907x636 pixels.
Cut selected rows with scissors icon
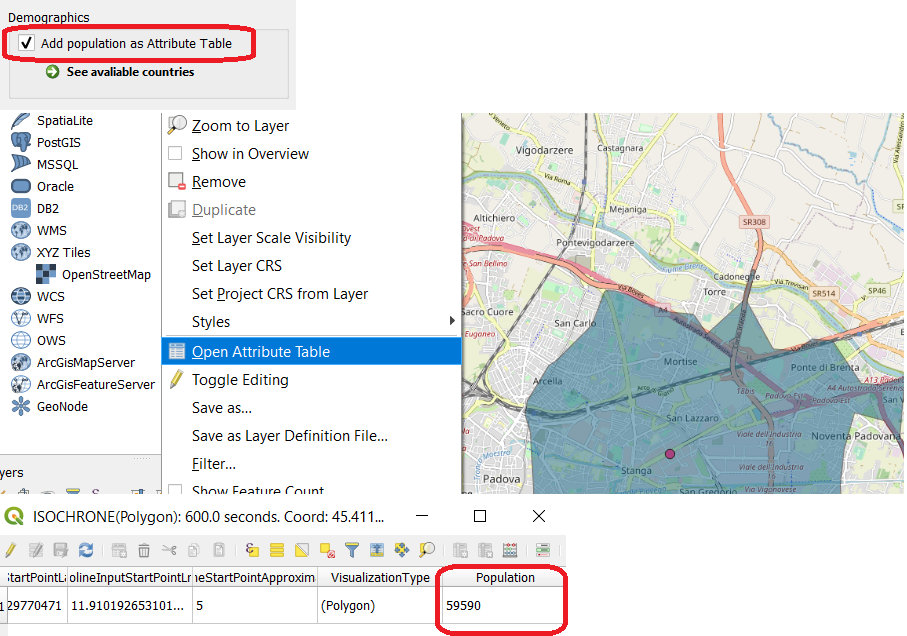tap(169, 550)
